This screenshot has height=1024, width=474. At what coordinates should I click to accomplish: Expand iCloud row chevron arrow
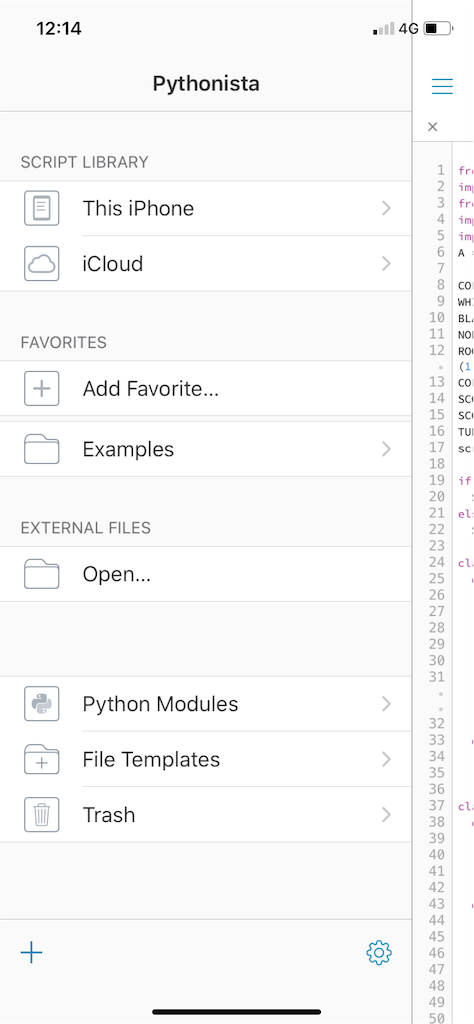coord(387,264)
